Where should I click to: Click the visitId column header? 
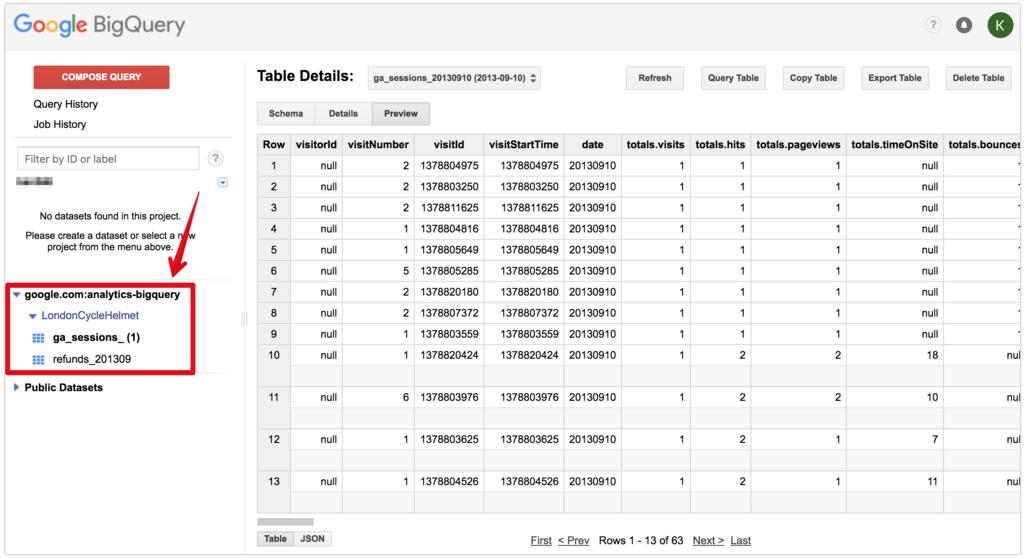pyautogui.click(x=449, y=144)
